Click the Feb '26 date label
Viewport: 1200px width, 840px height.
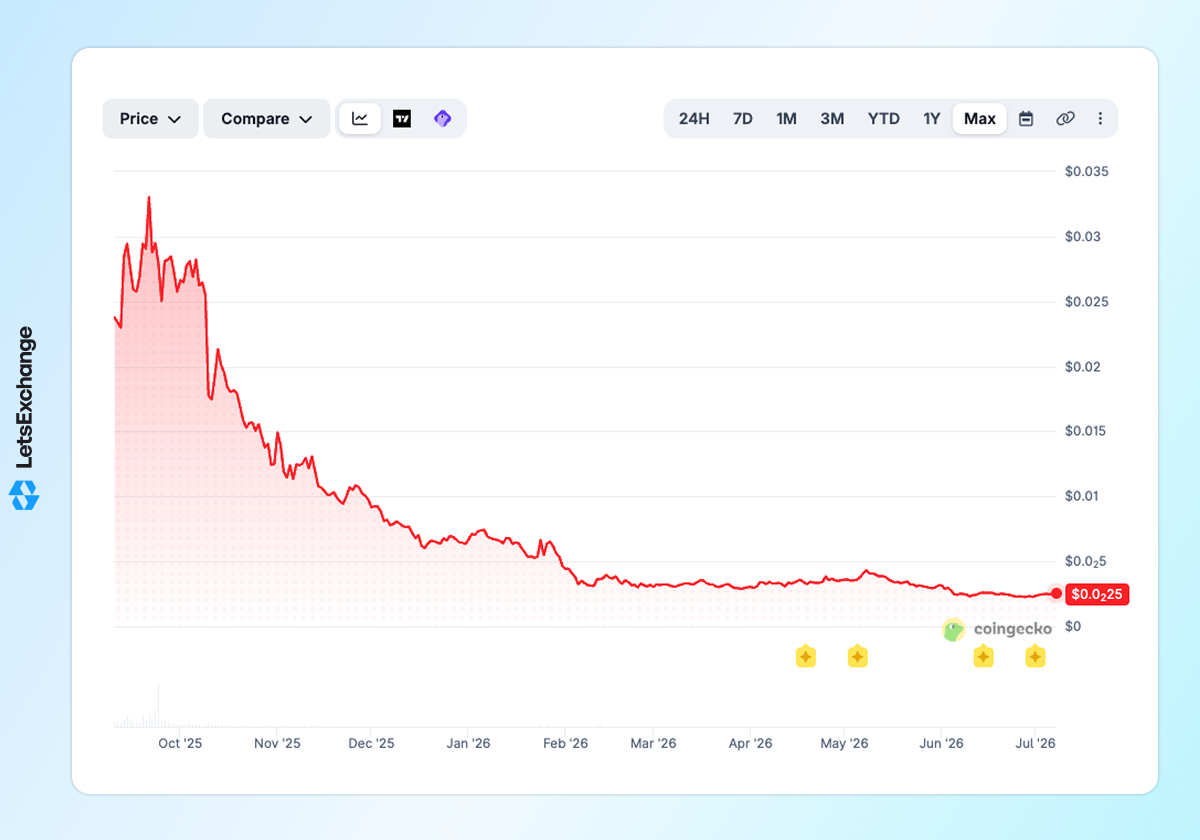point(565,743)
